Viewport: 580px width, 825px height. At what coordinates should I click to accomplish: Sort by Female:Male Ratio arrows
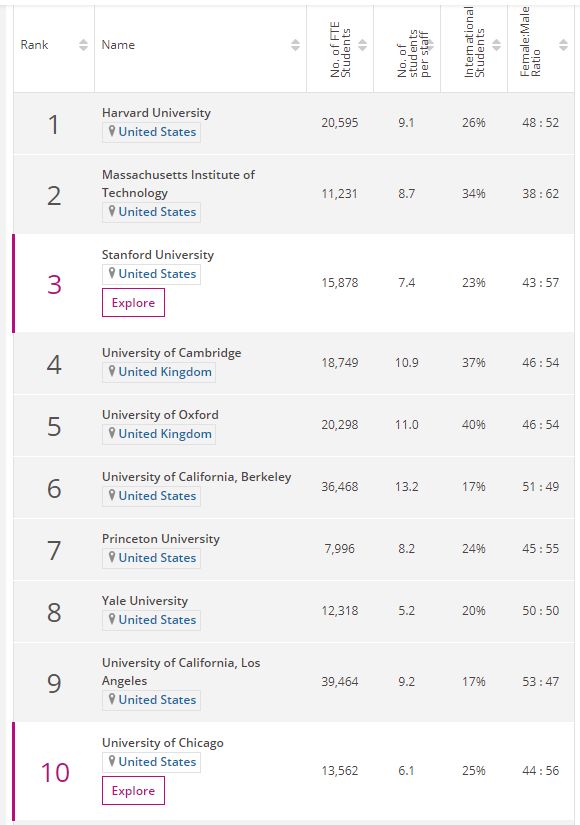563,45
